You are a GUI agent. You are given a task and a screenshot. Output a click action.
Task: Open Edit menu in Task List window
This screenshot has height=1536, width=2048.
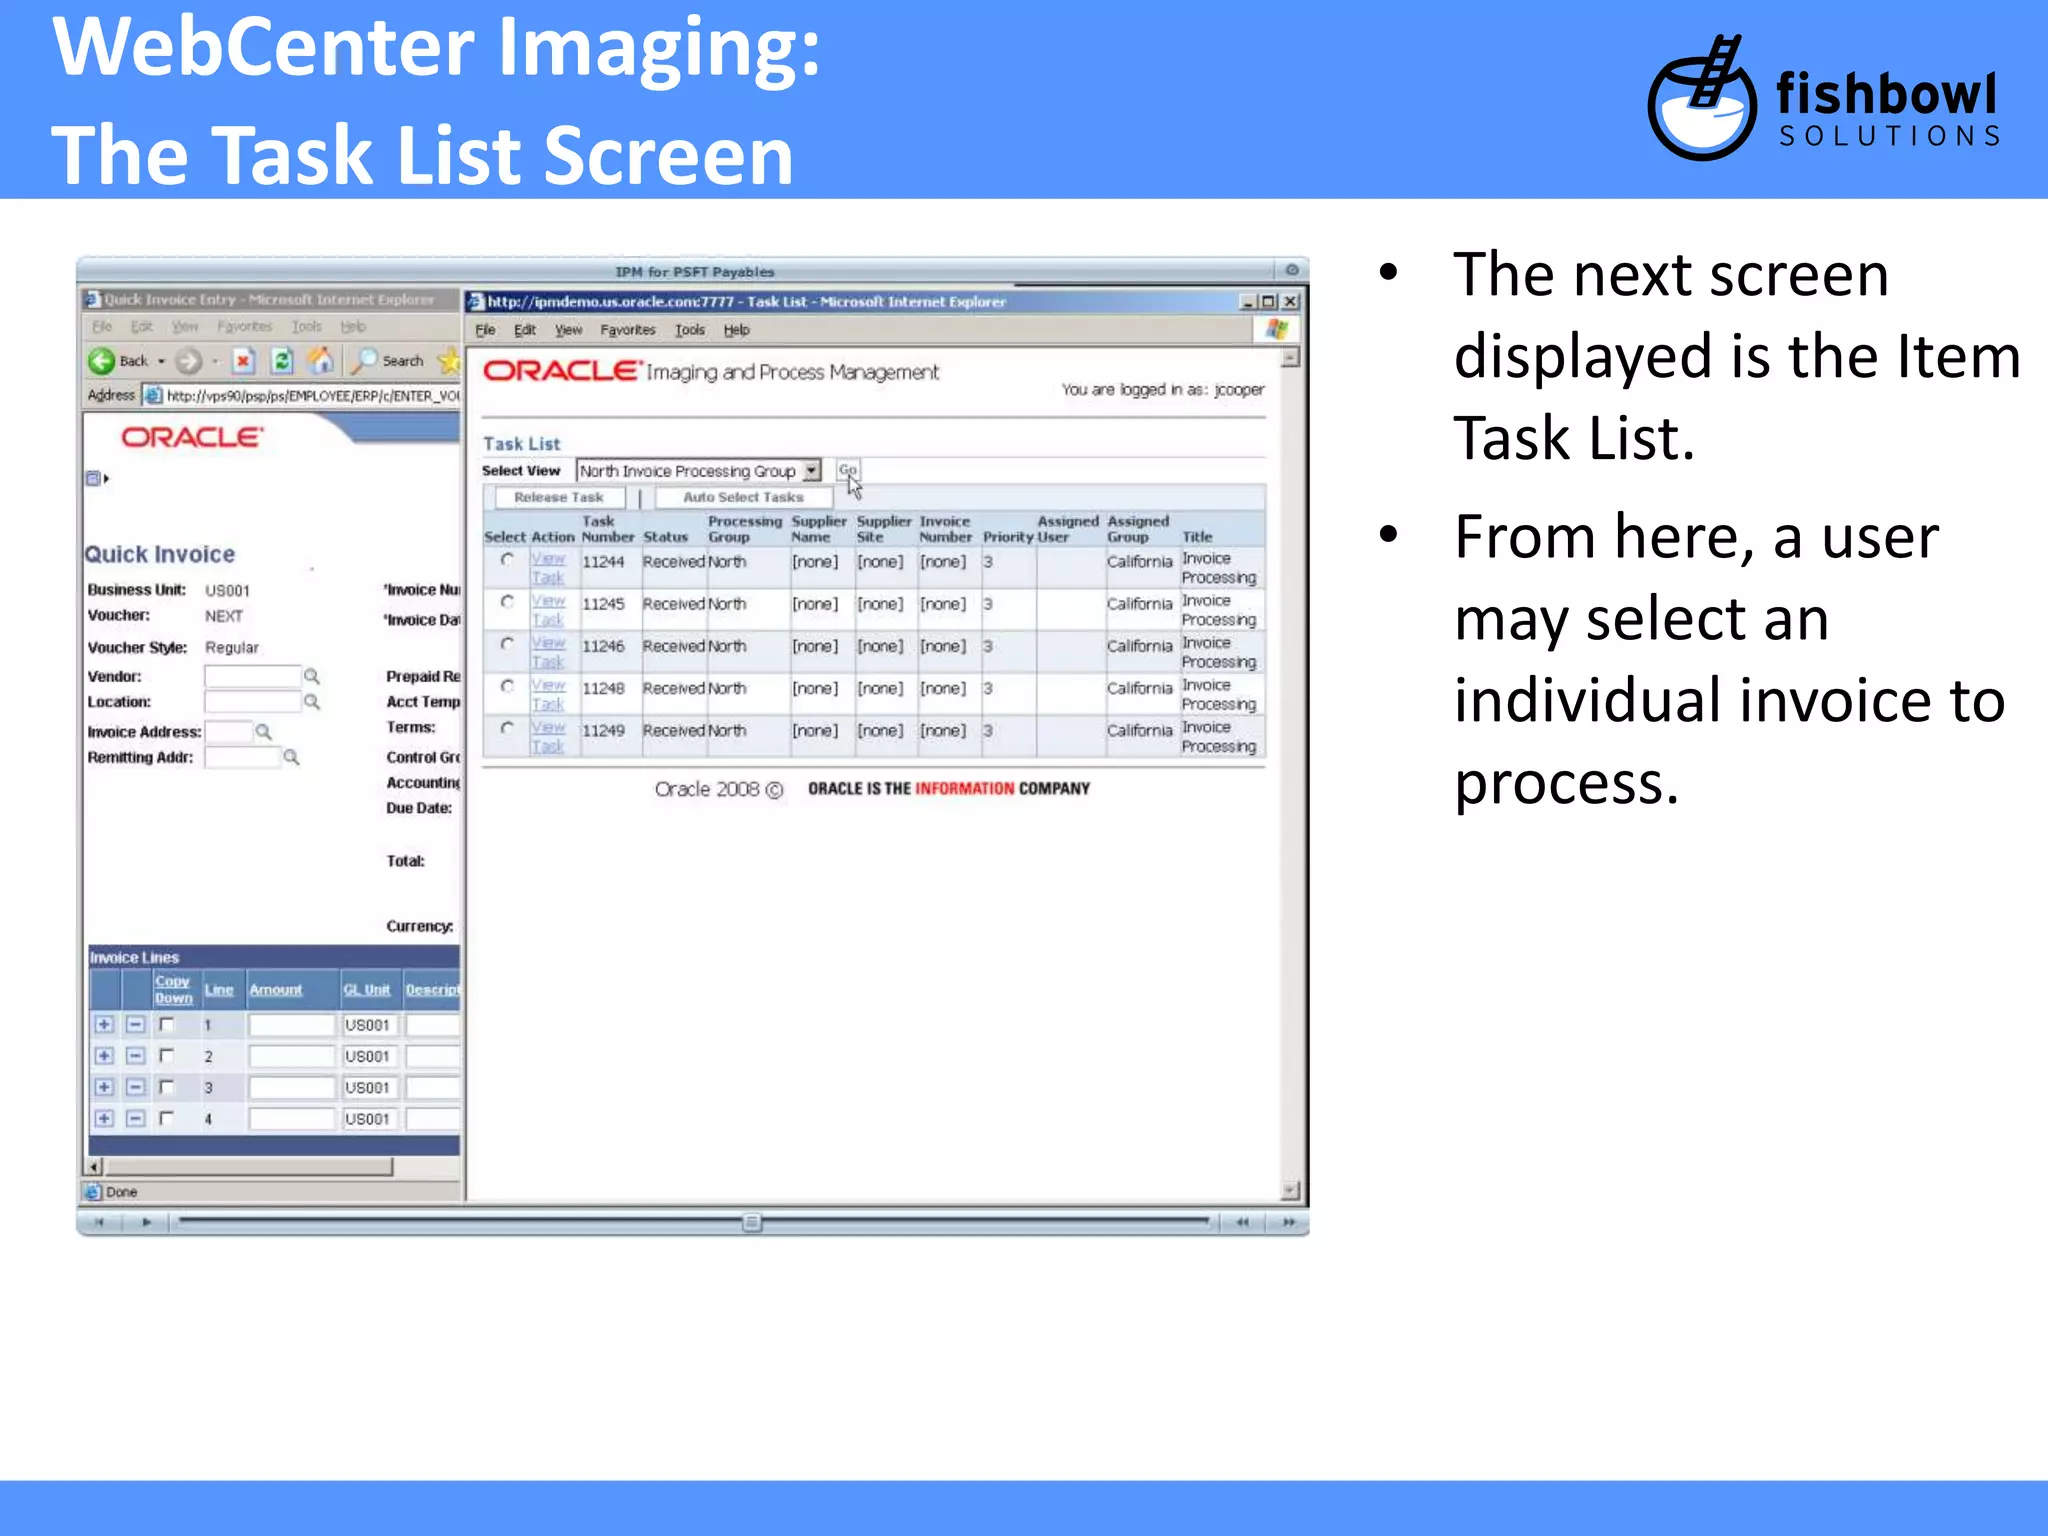525,330
